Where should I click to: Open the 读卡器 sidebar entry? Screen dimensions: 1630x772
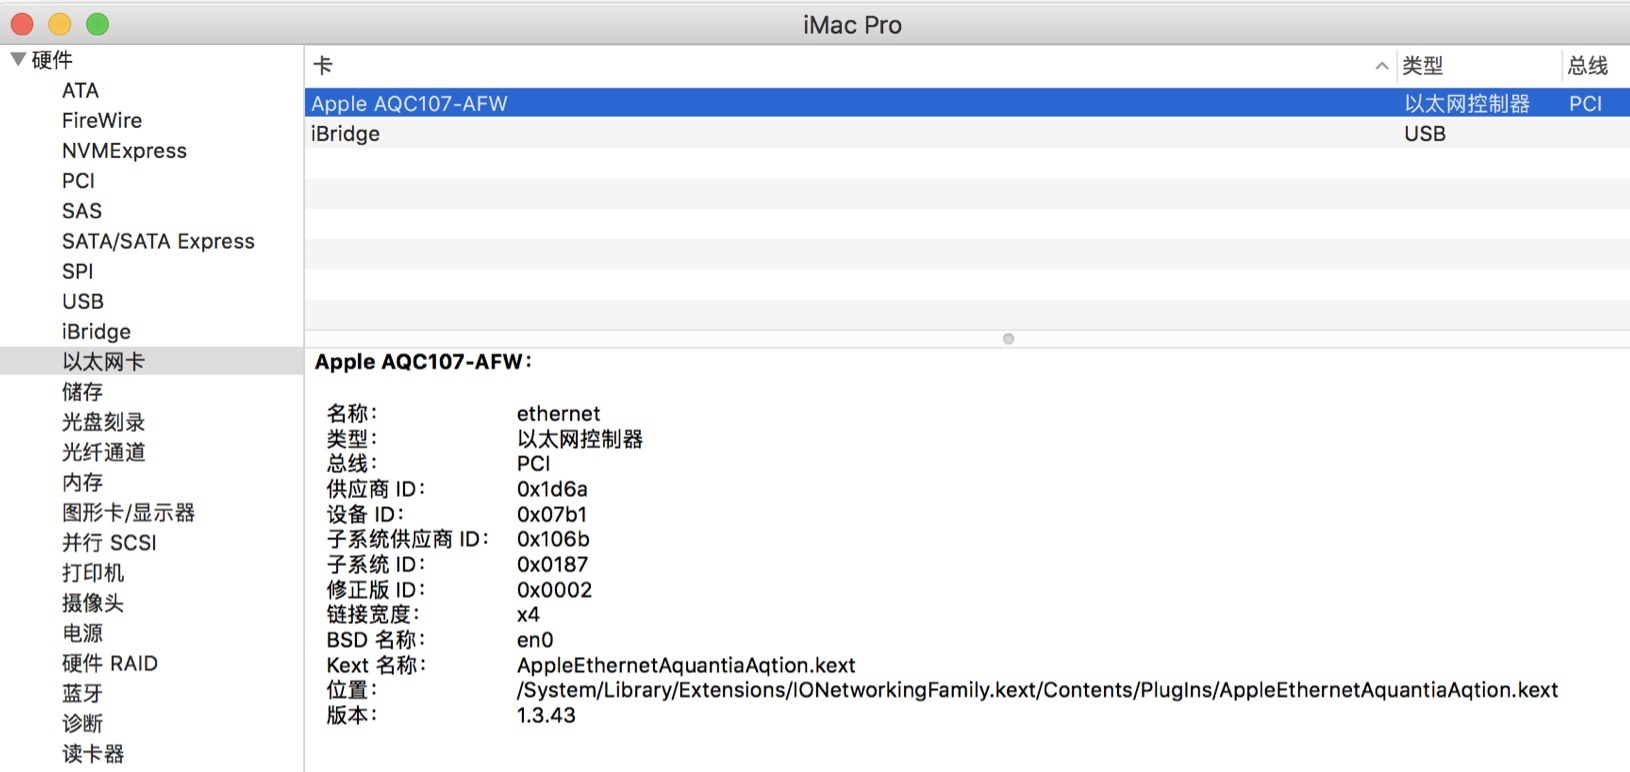[x=93, y=753]
